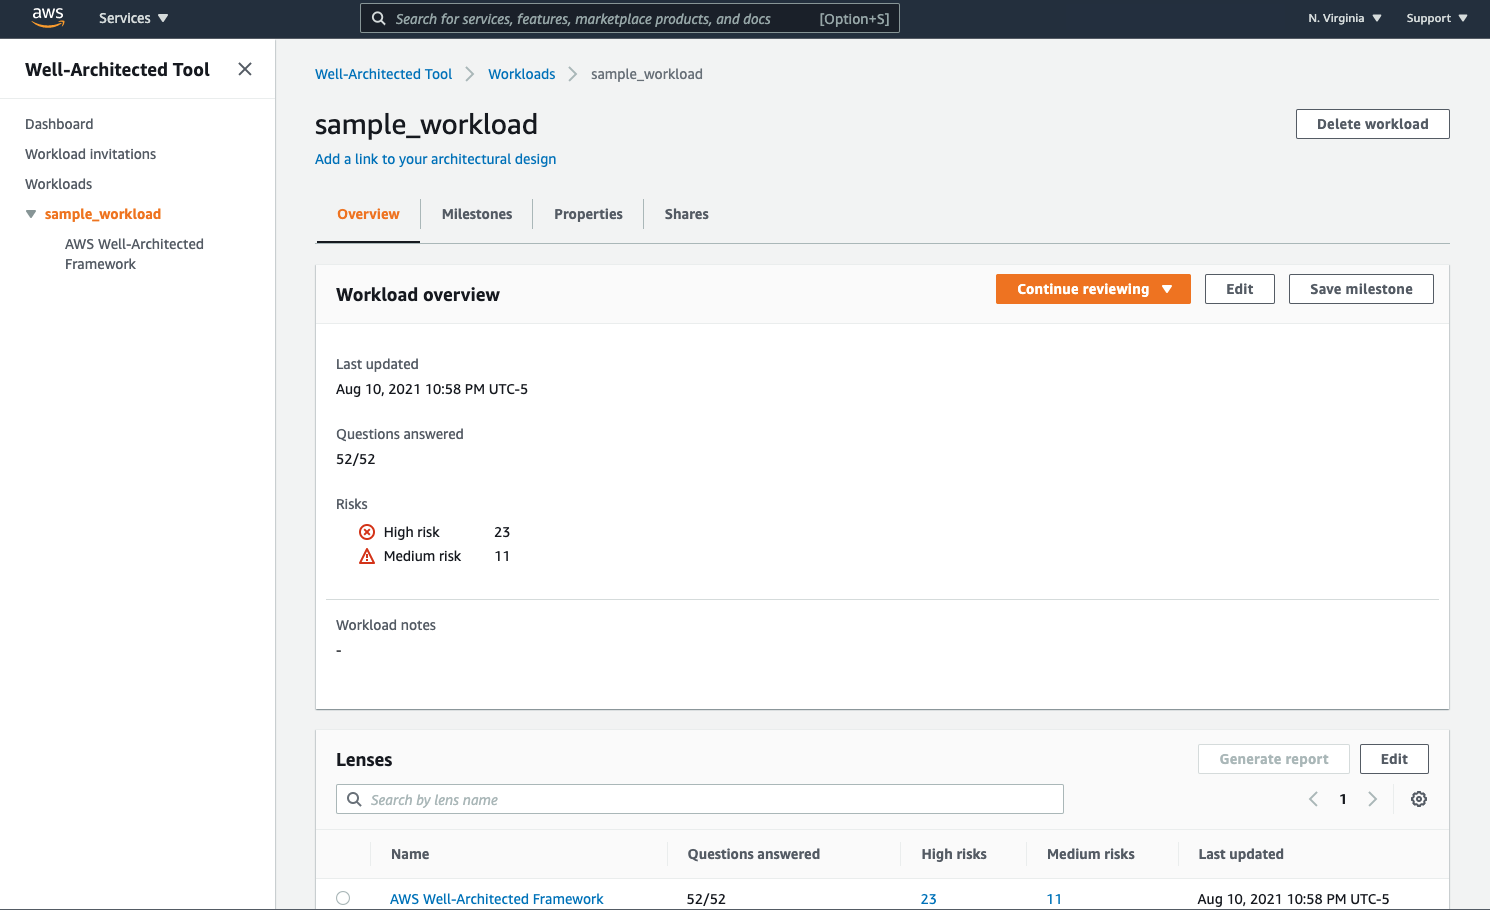1490x910 pixels.
Task: Click the AWS logo home icon
Action: tap(48, 17)
